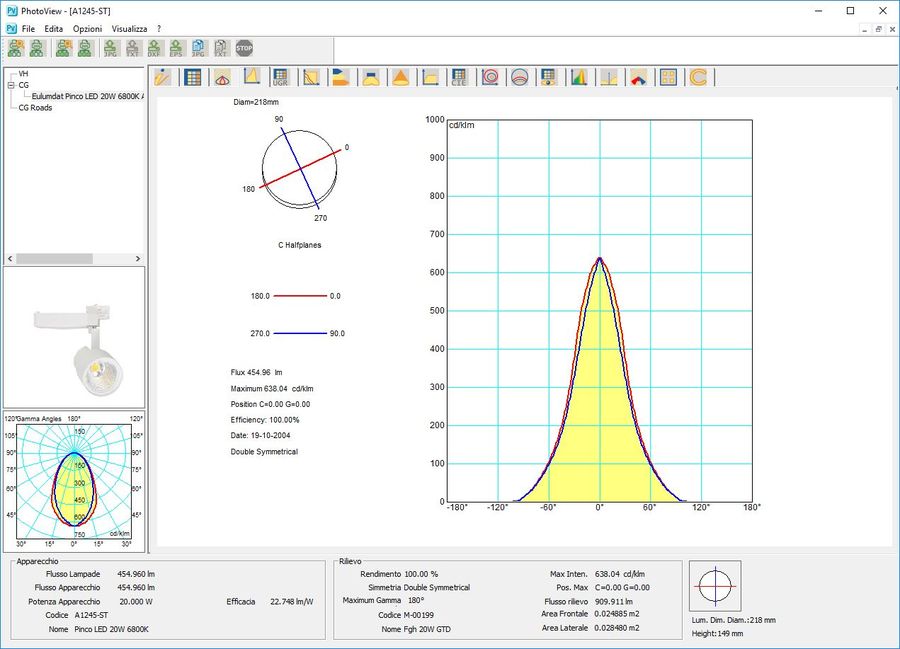
Task: Show the orange light cone diagram
Action: click(x=401, y=77)
